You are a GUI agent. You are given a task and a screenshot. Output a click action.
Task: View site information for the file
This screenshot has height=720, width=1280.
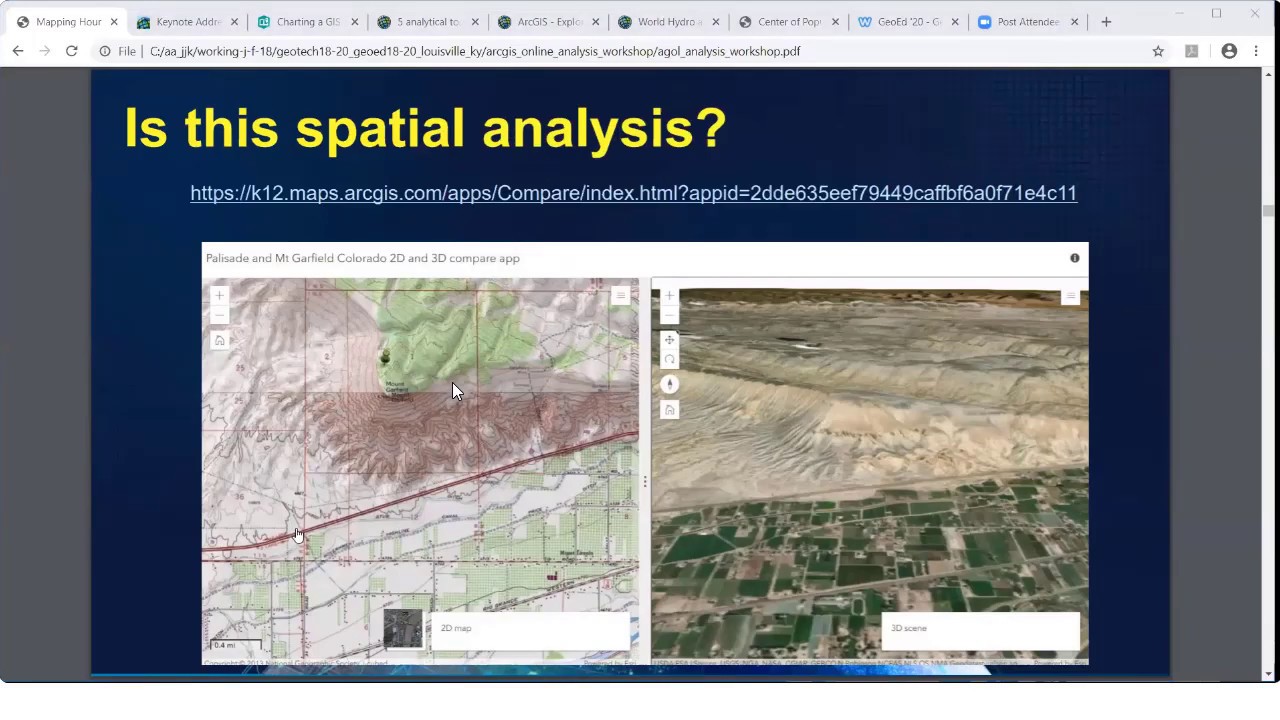[x=105, y=51]
